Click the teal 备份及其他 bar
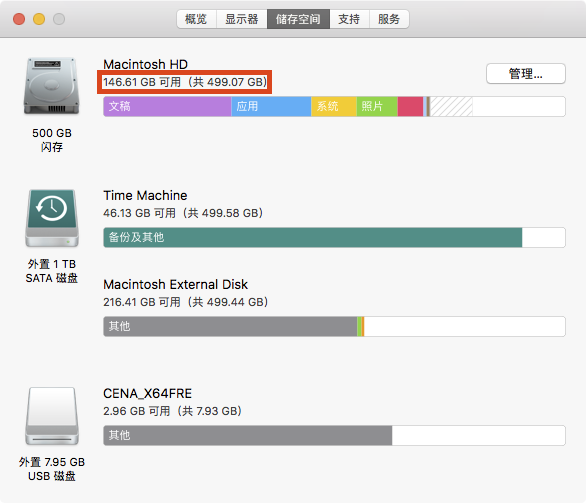The width and height of the screenshot is (586, 503). pos(313,237)
